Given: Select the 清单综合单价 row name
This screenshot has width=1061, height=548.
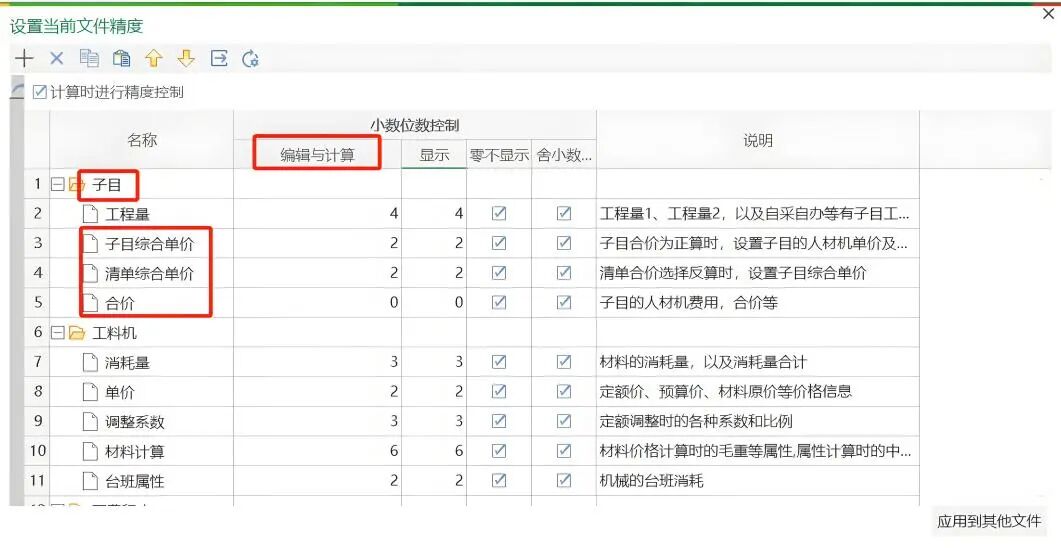Looking at the screenshot, I should 150,274.
